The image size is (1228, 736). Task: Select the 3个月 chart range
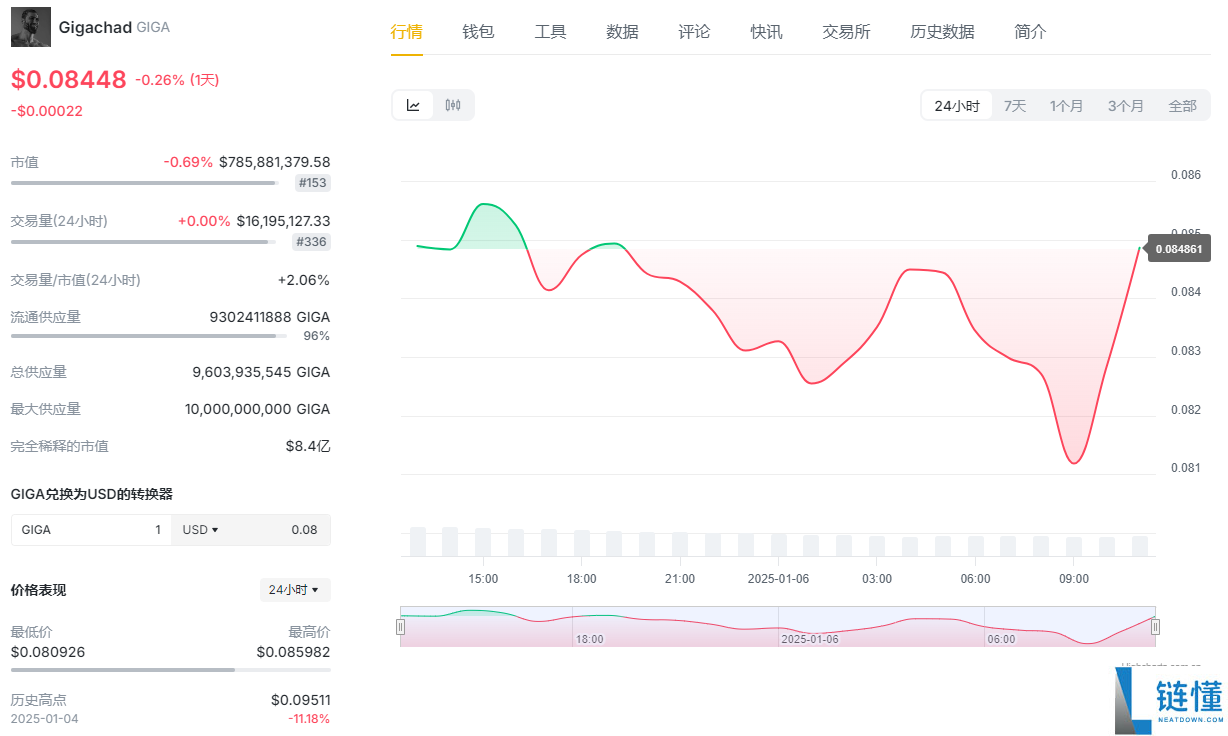pos(1125,105)
